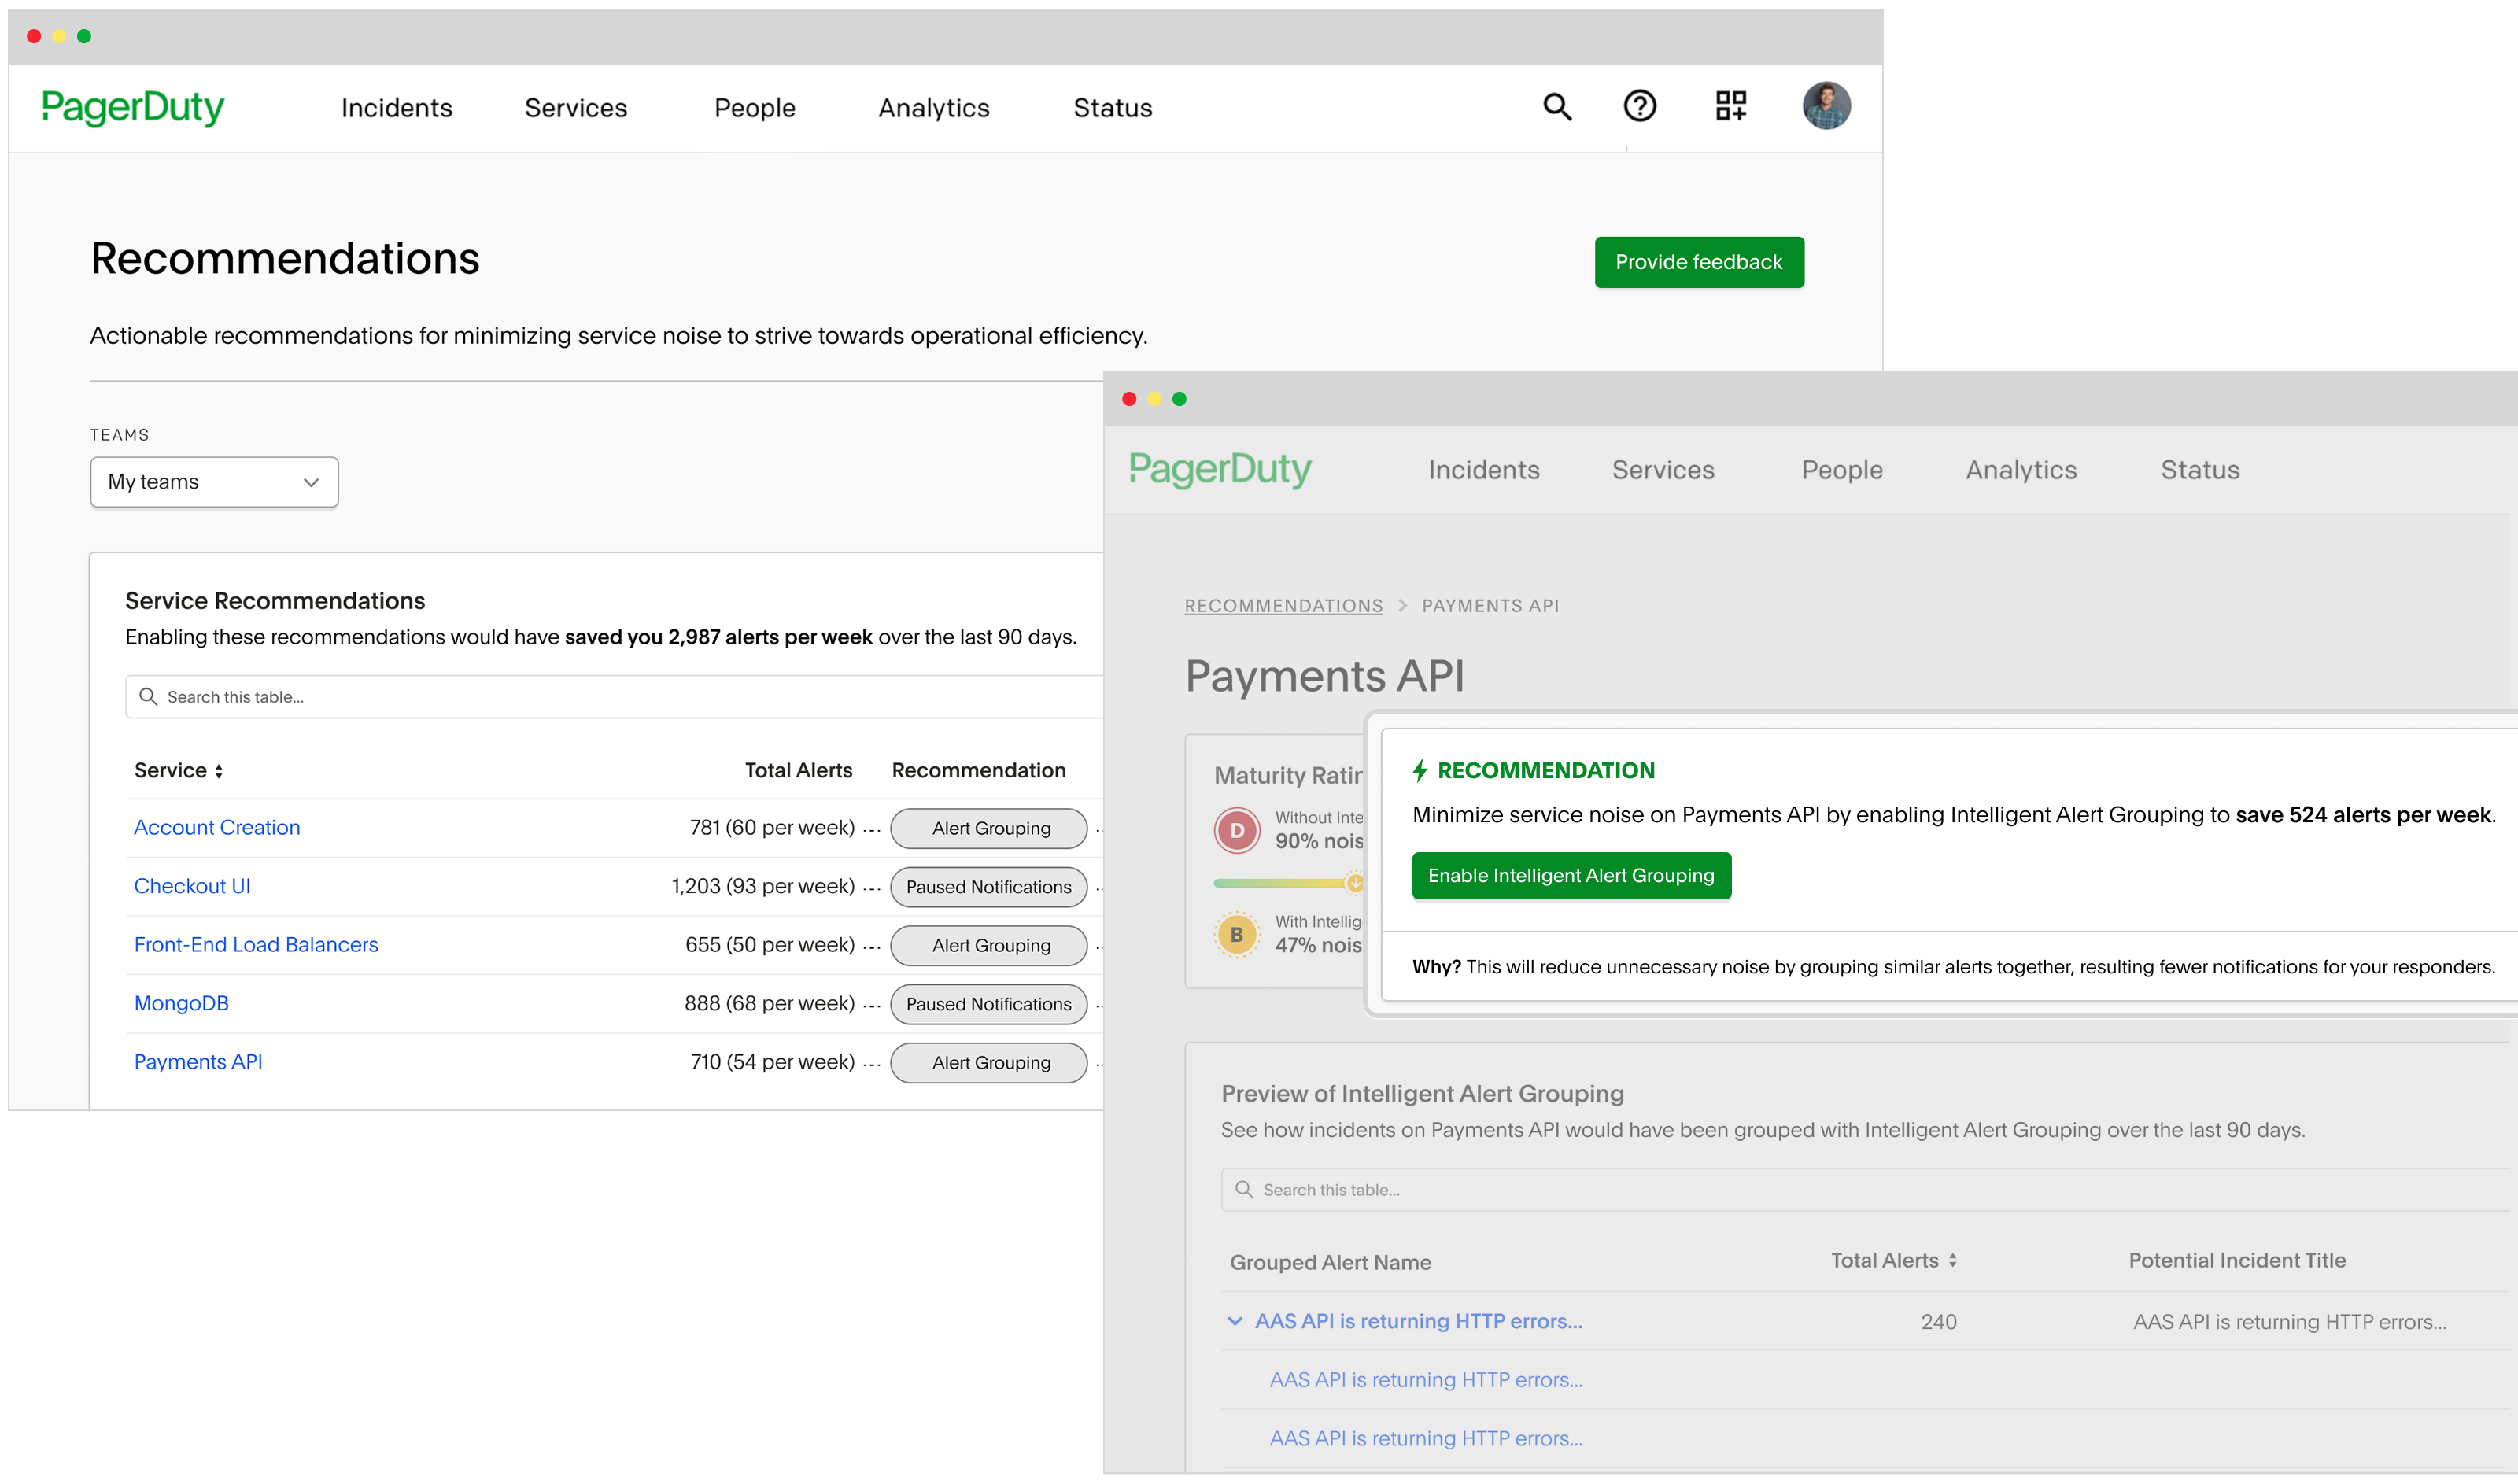Click the Provide feedback button
Screen dimensions: 2518x1484
pyautogui.click(x=1699, y=262)
